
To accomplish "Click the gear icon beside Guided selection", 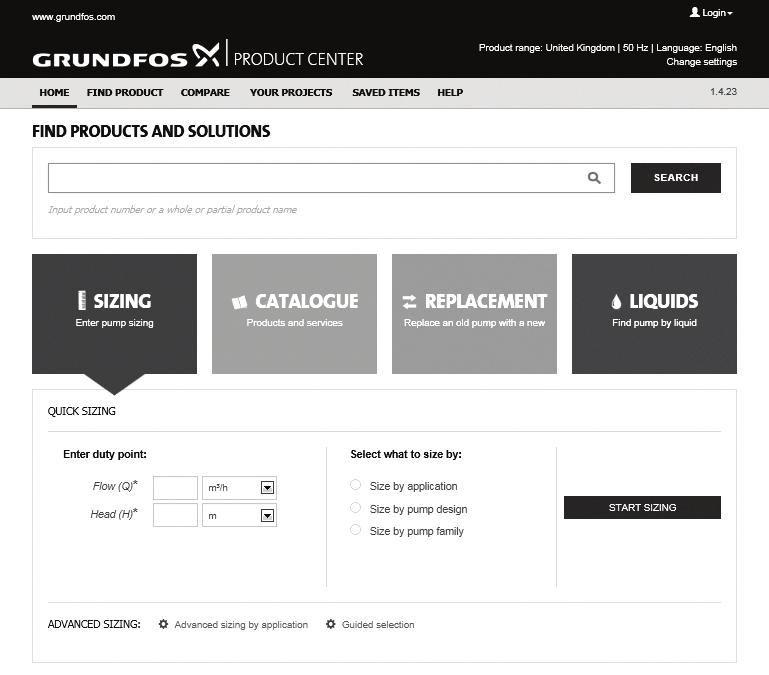I will pyautogui.click(x=331, y=624).
